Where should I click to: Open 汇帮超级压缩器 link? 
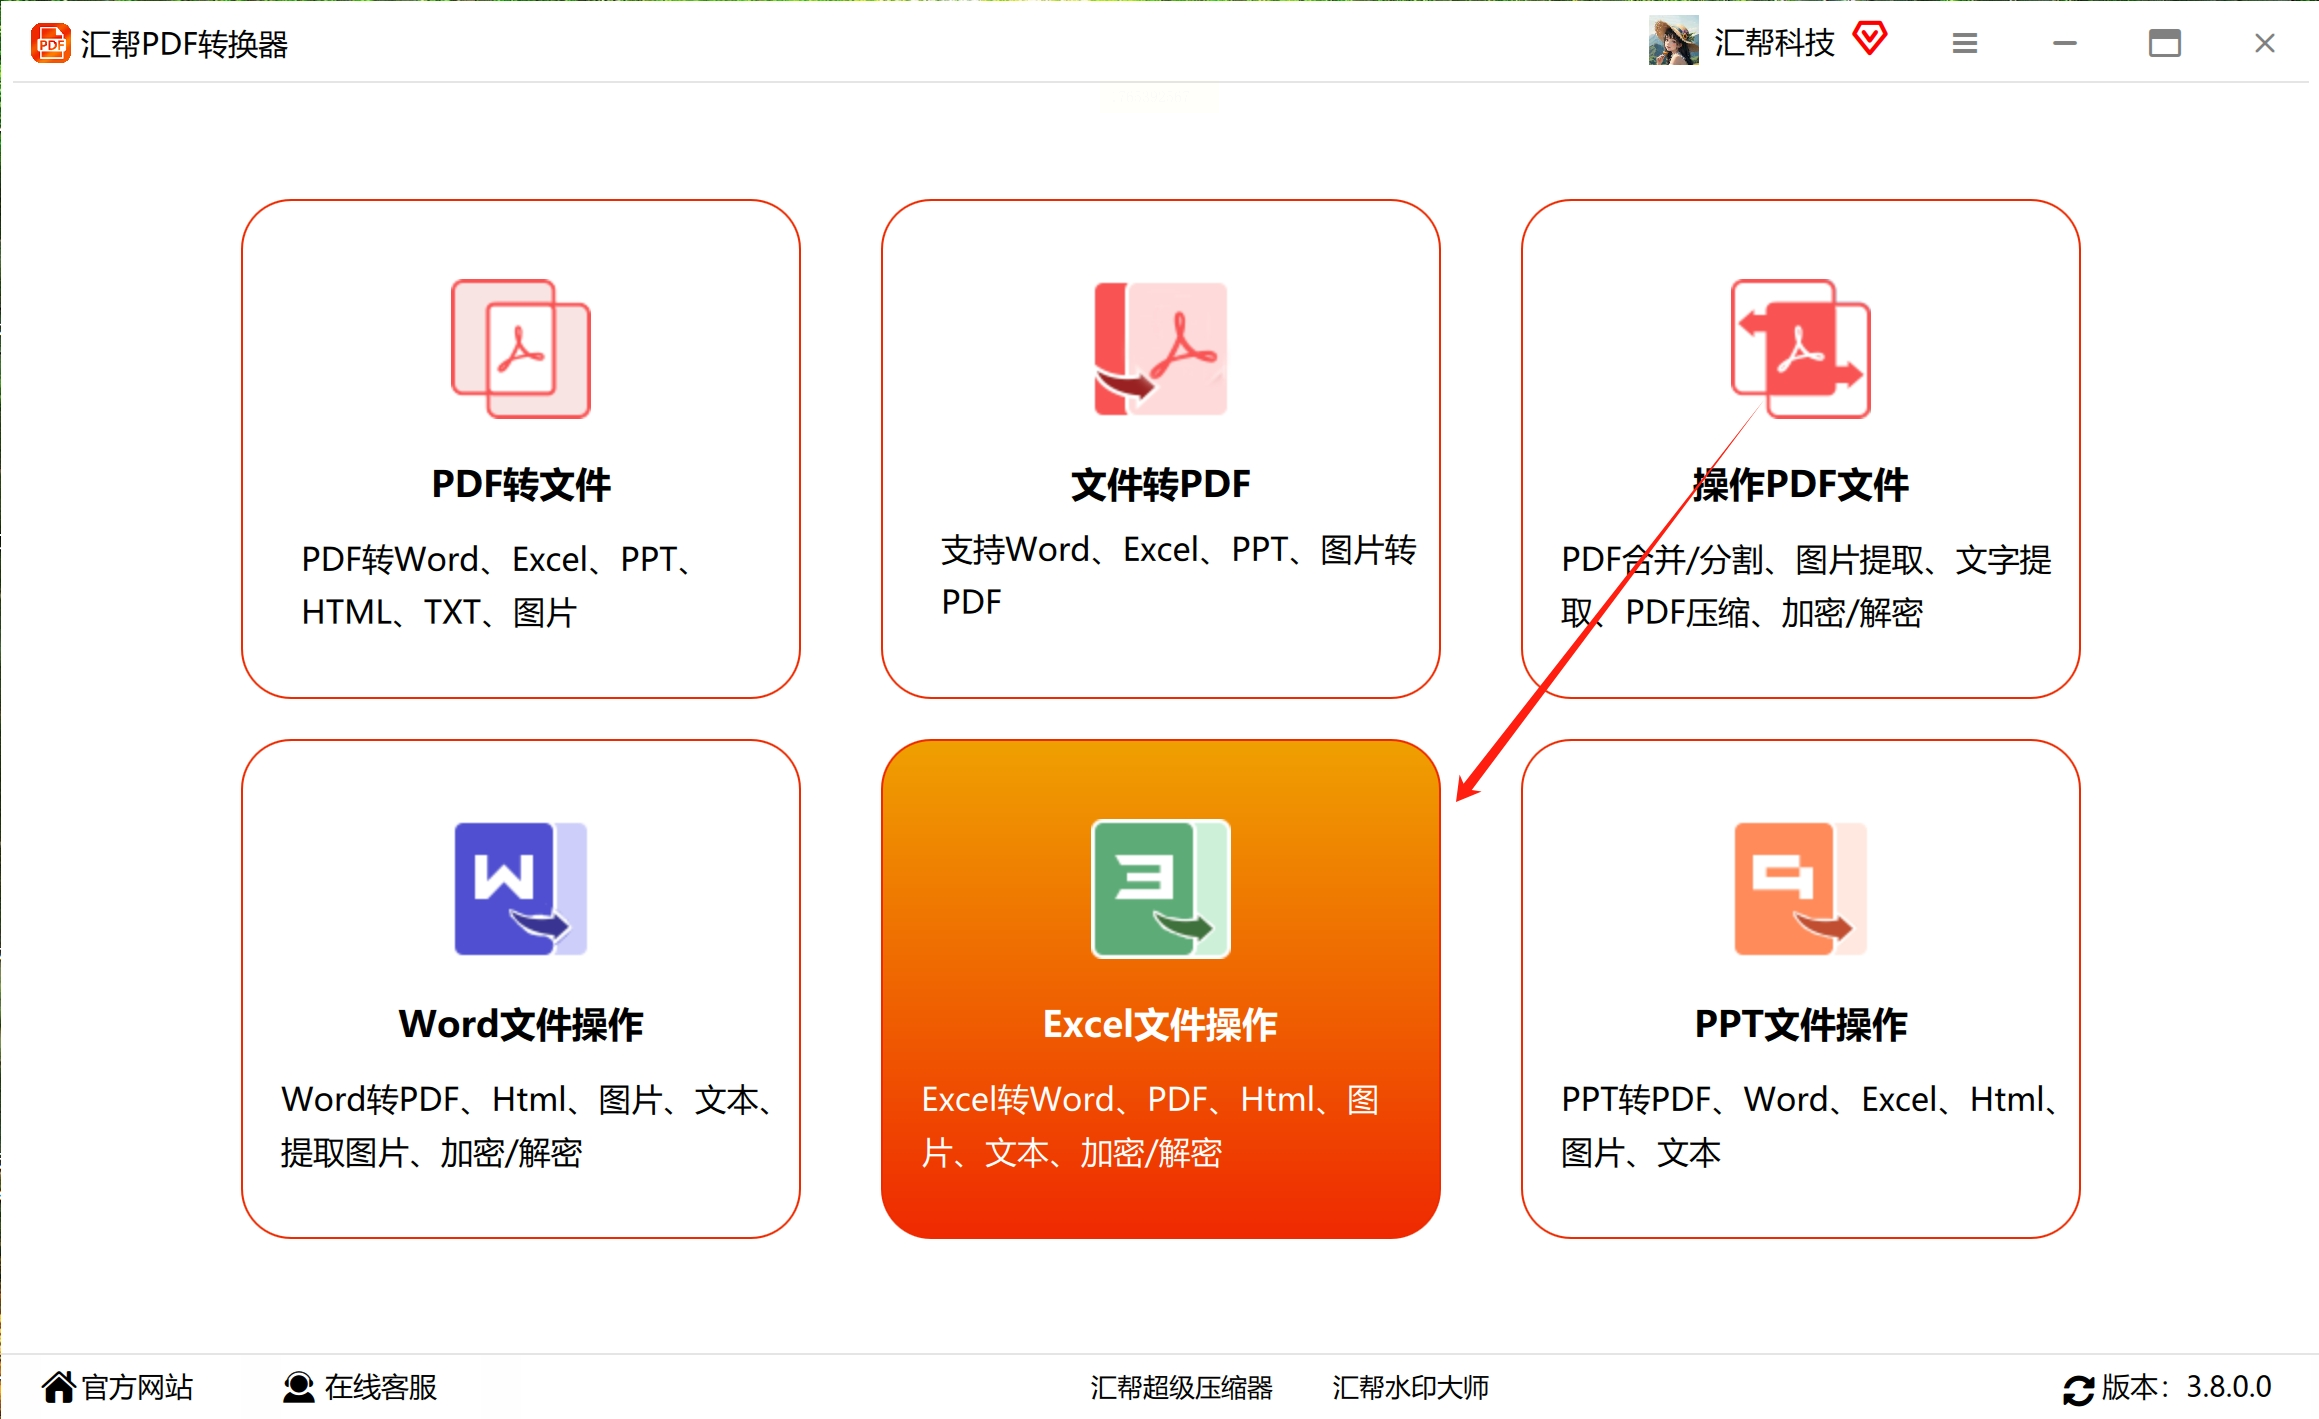tap(1181, 1387)
